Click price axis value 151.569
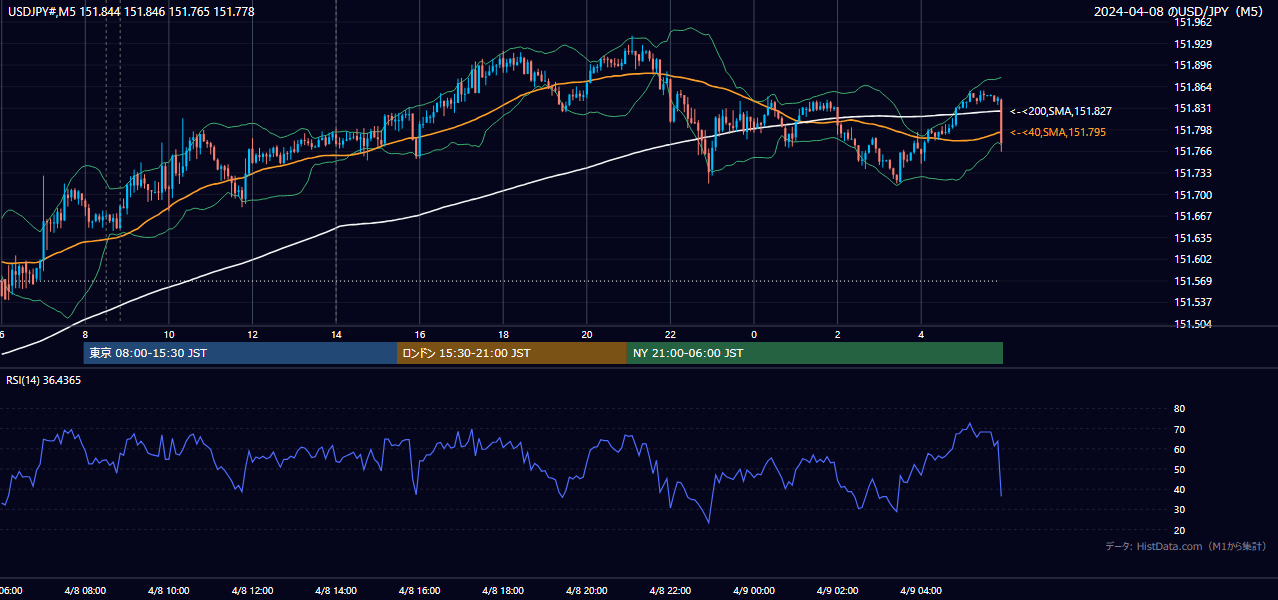The width and height of the screenshot is (1278, 600). (1192, 281)
